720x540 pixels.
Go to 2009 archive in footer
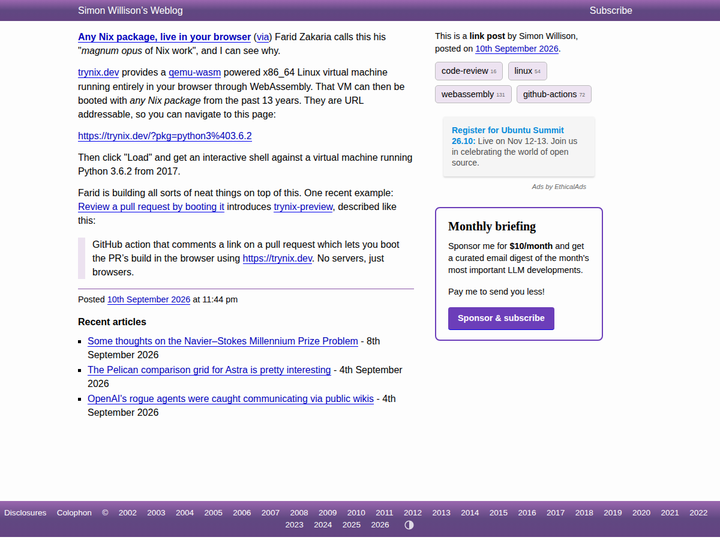(327, 512)
